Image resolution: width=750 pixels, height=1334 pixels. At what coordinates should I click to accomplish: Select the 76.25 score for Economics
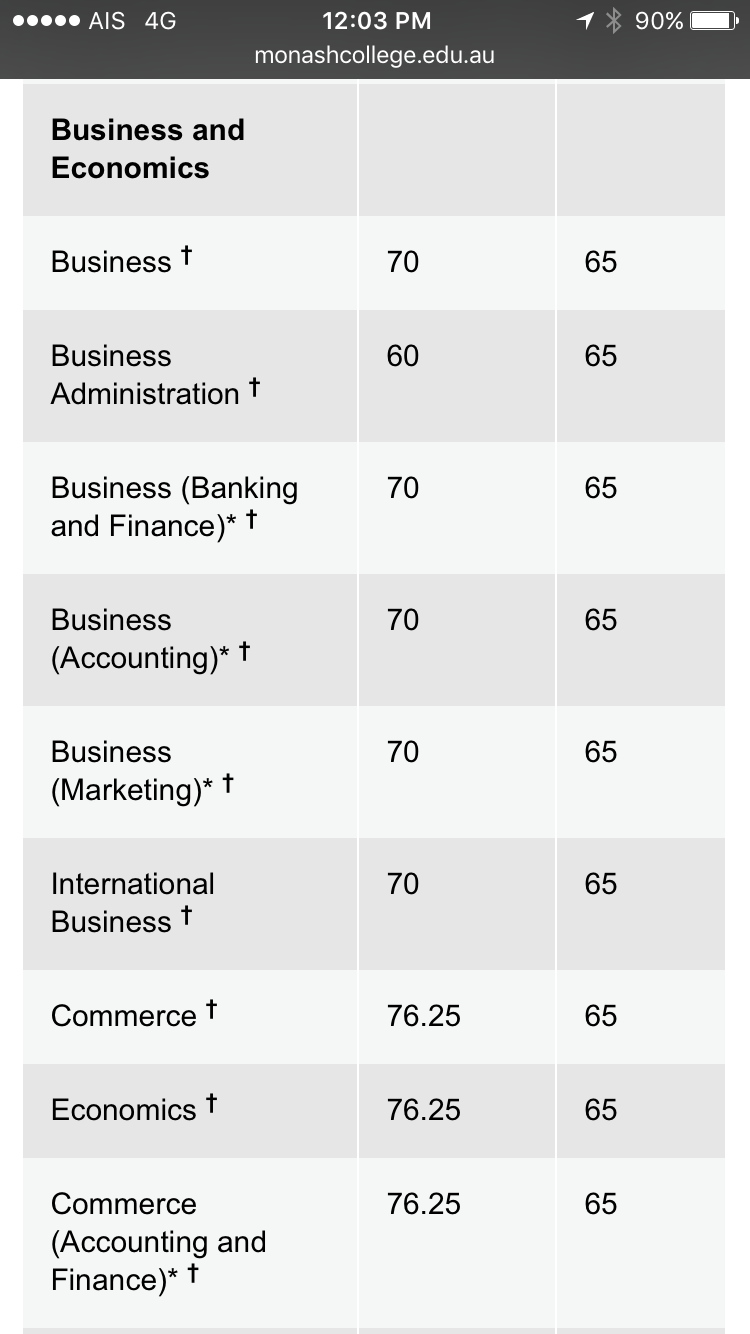[424, 1110]
